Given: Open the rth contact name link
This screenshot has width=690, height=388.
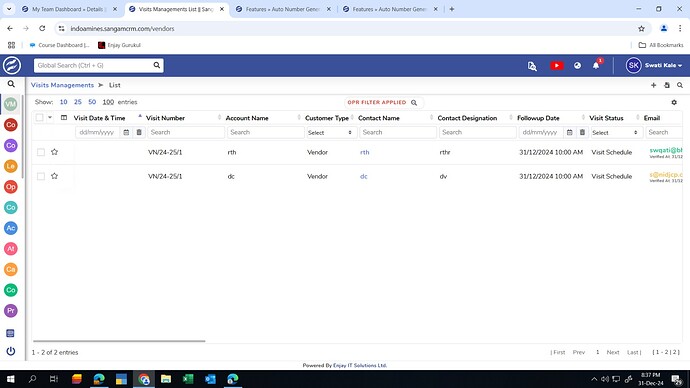Looking at the screenshot, I should (x=365, y=152).
